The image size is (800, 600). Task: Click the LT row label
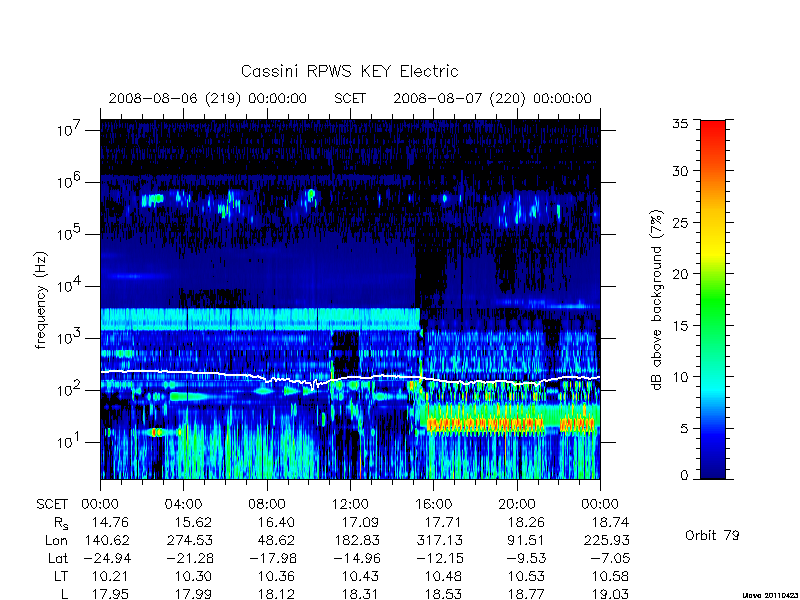[x=61, y=576]
